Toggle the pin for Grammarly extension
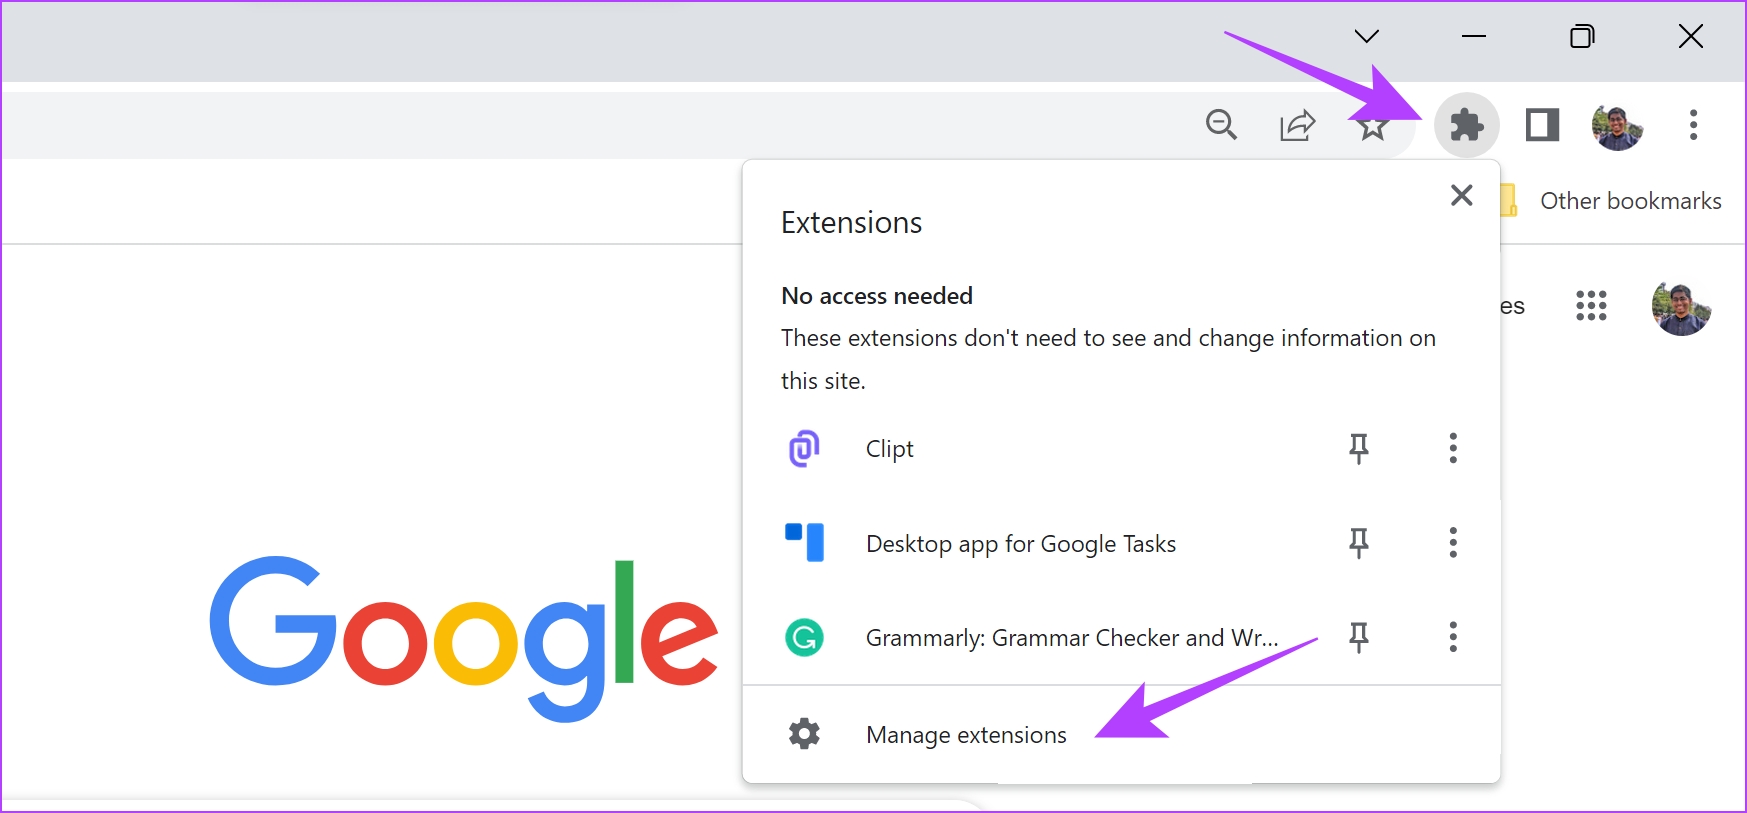Image resolution: width=1747 pixels, height=813 pixels. (1358, 637)
